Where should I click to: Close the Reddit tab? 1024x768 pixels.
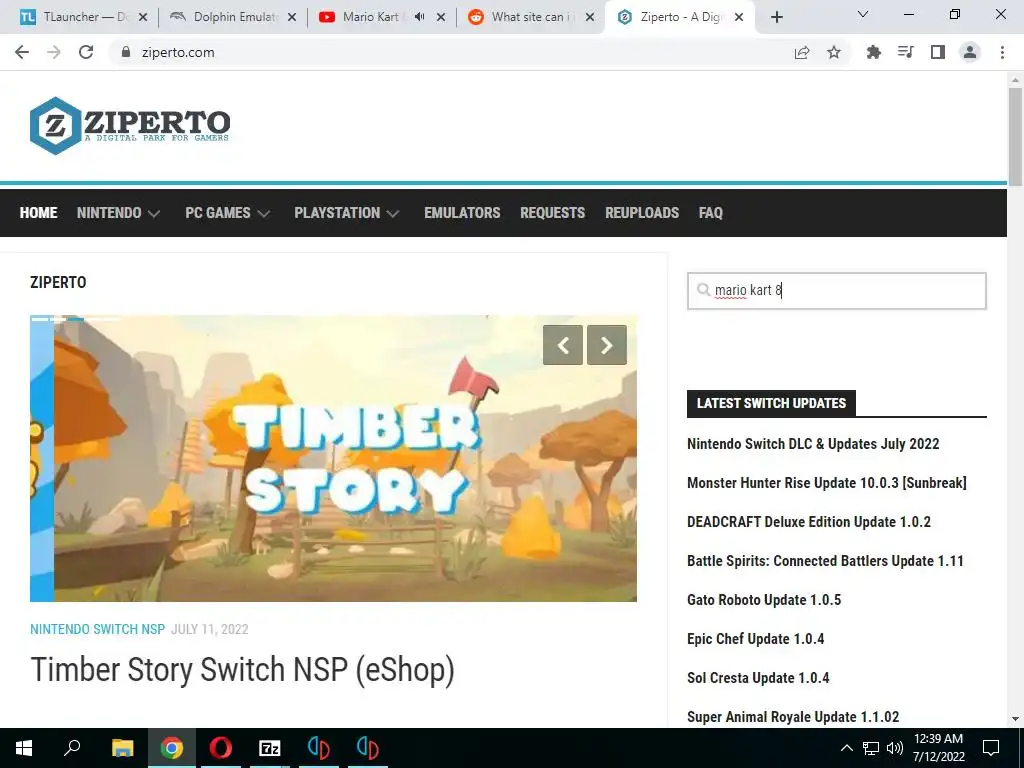(x=590, y=17)
